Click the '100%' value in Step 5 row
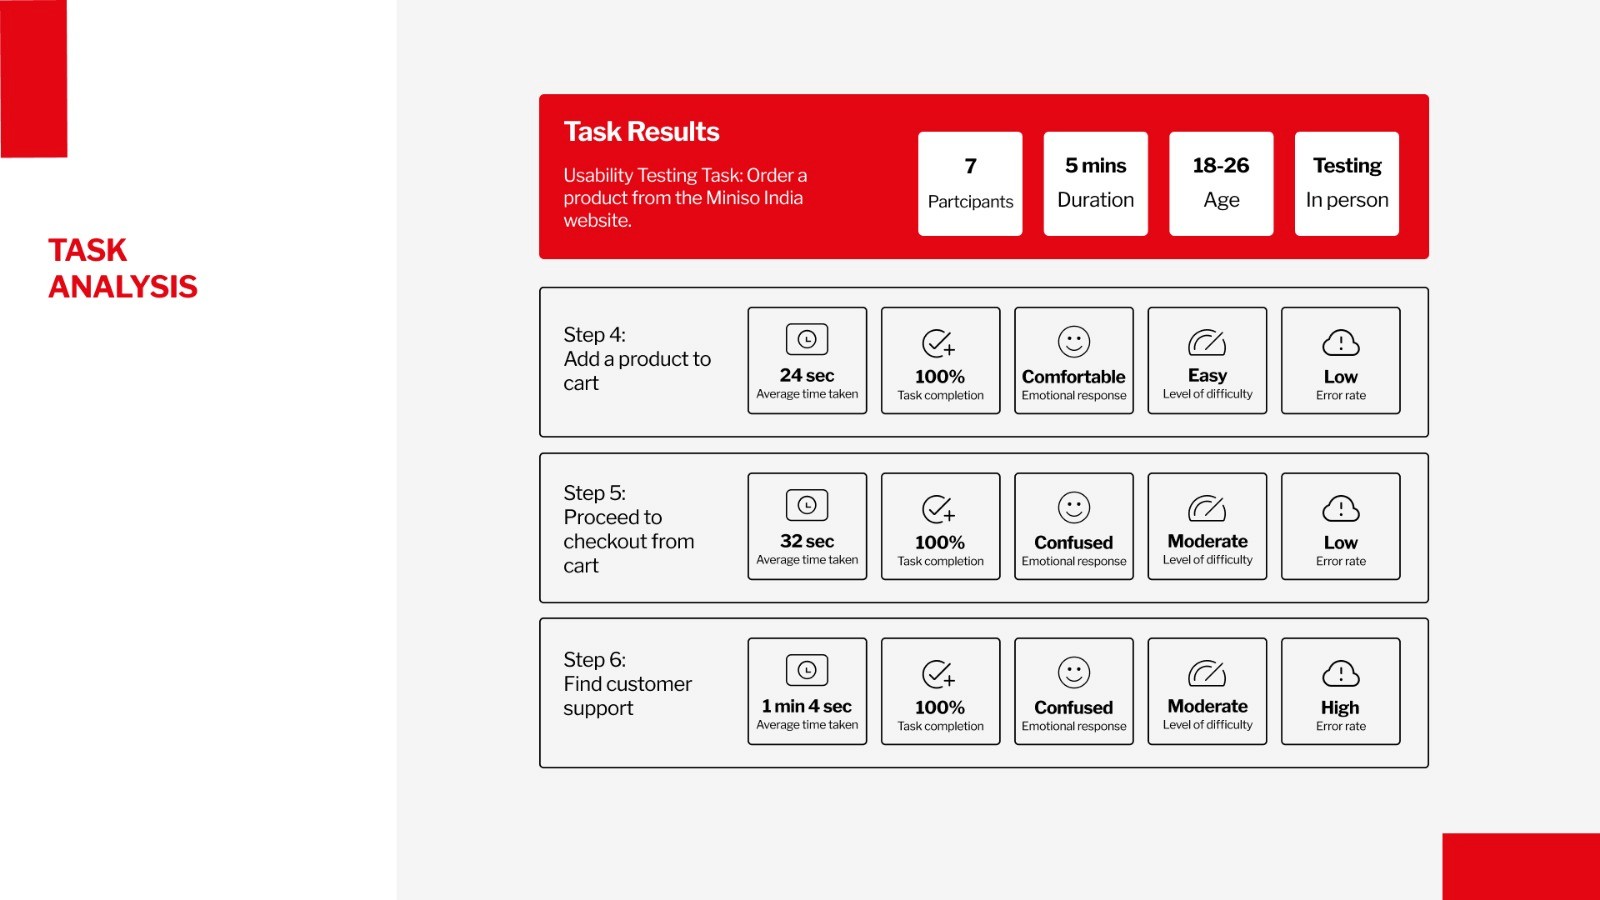Screen dimensions: 1600x900 [940, 543]
